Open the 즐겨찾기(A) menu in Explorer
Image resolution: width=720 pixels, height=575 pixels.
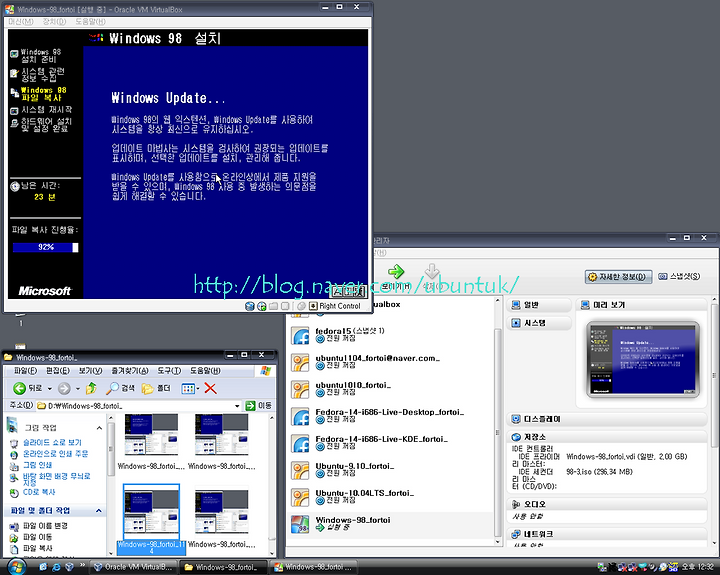pyautogui.click(x=130, y=371)
